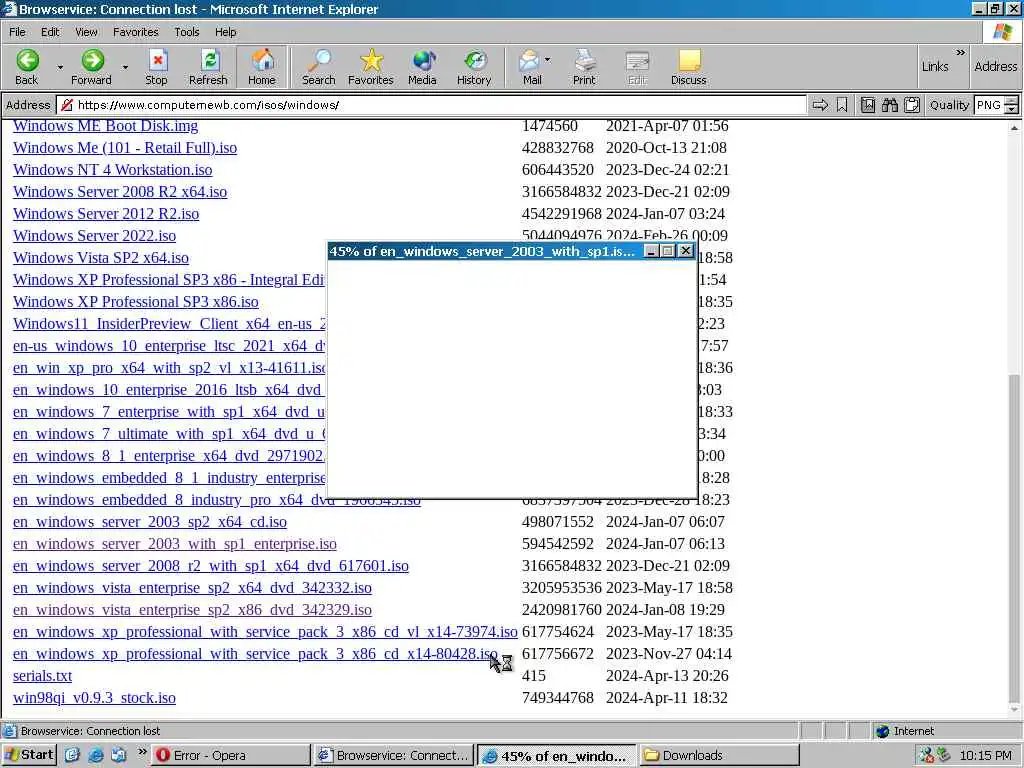Click the bookmark icon in address toolbar
The image size is (1024, 768).
pyautogui.click(x=842, y=105)
